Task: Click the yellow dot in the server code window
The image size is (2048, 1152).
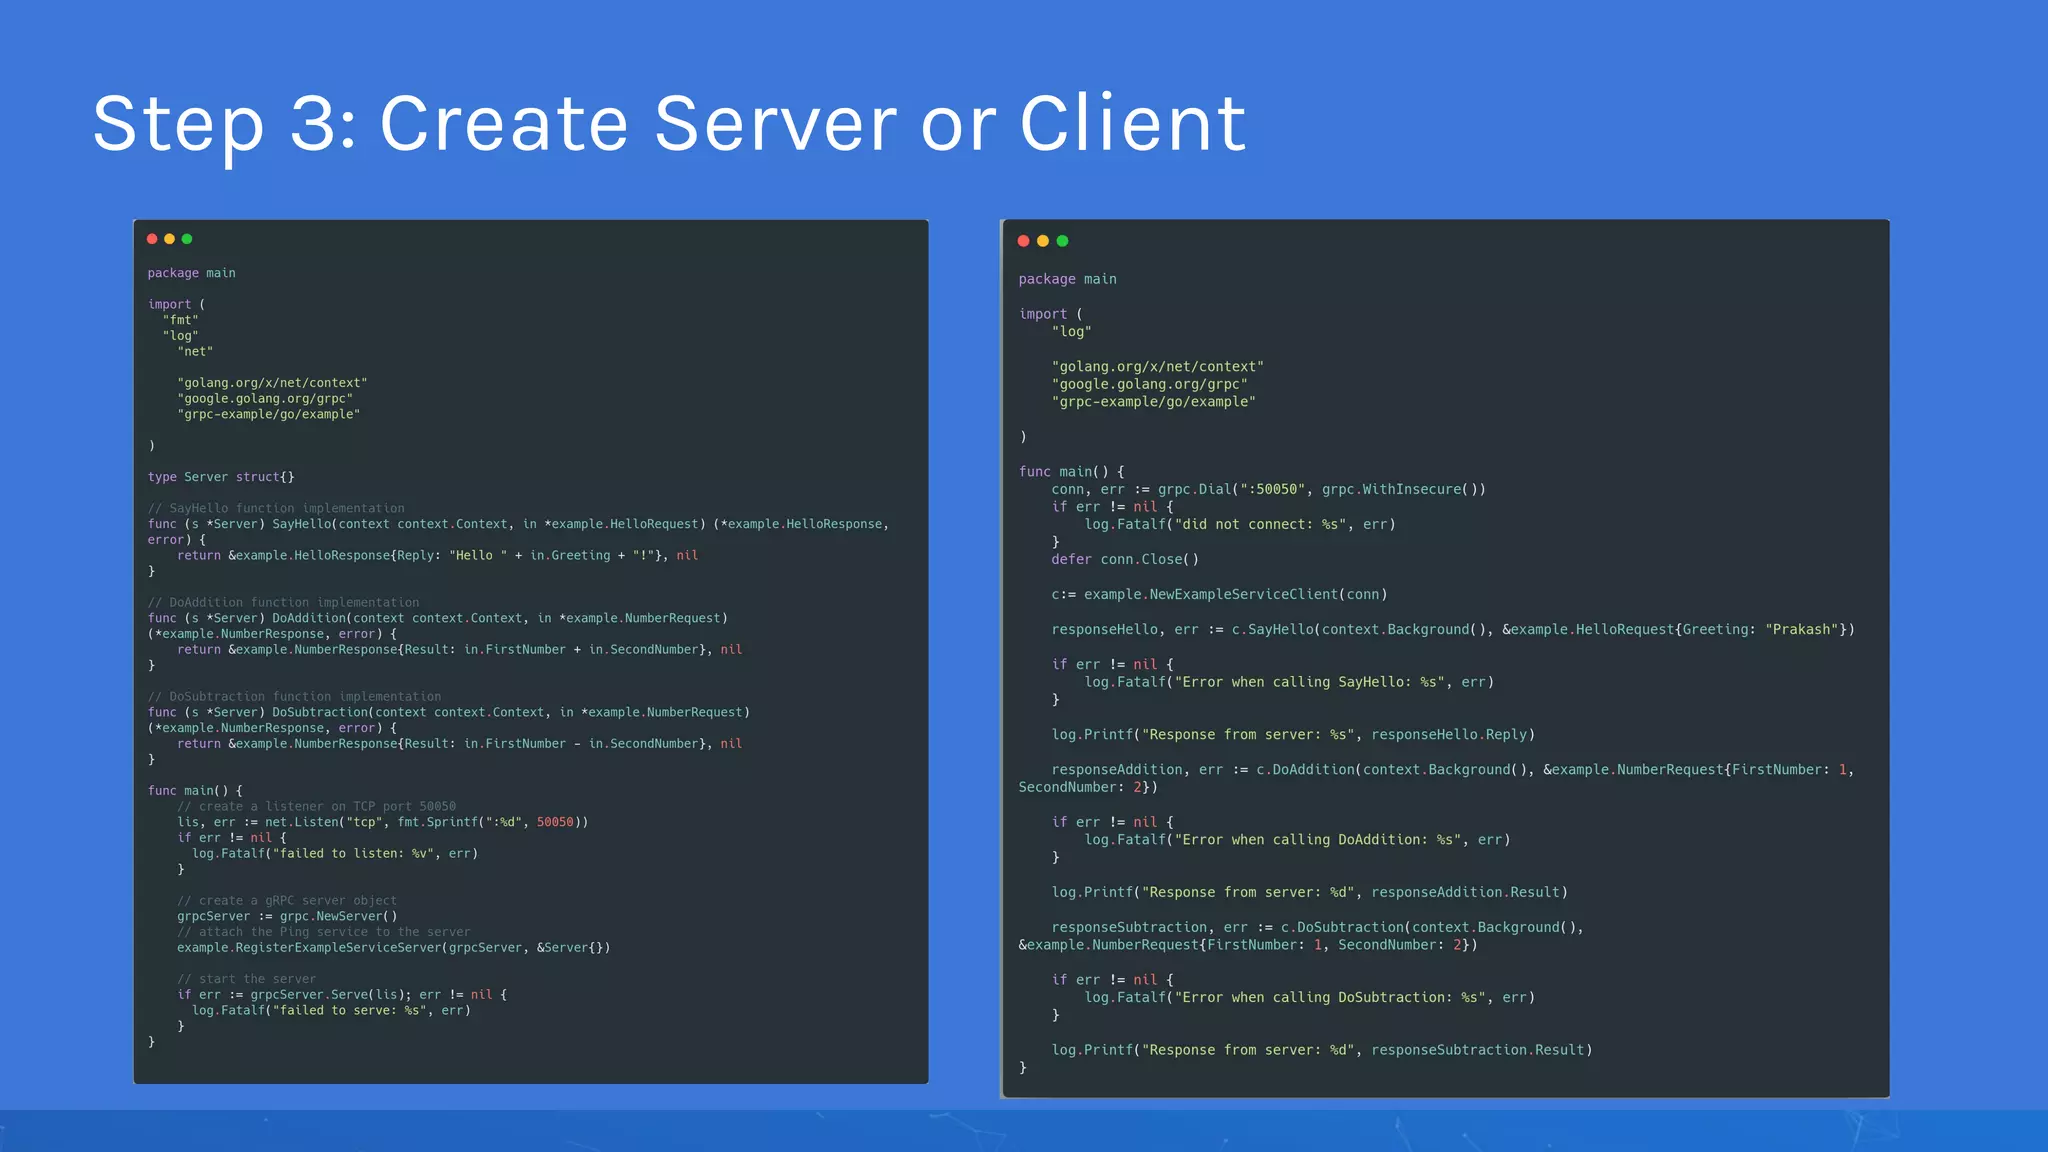Action: click(x=169, y=239)
